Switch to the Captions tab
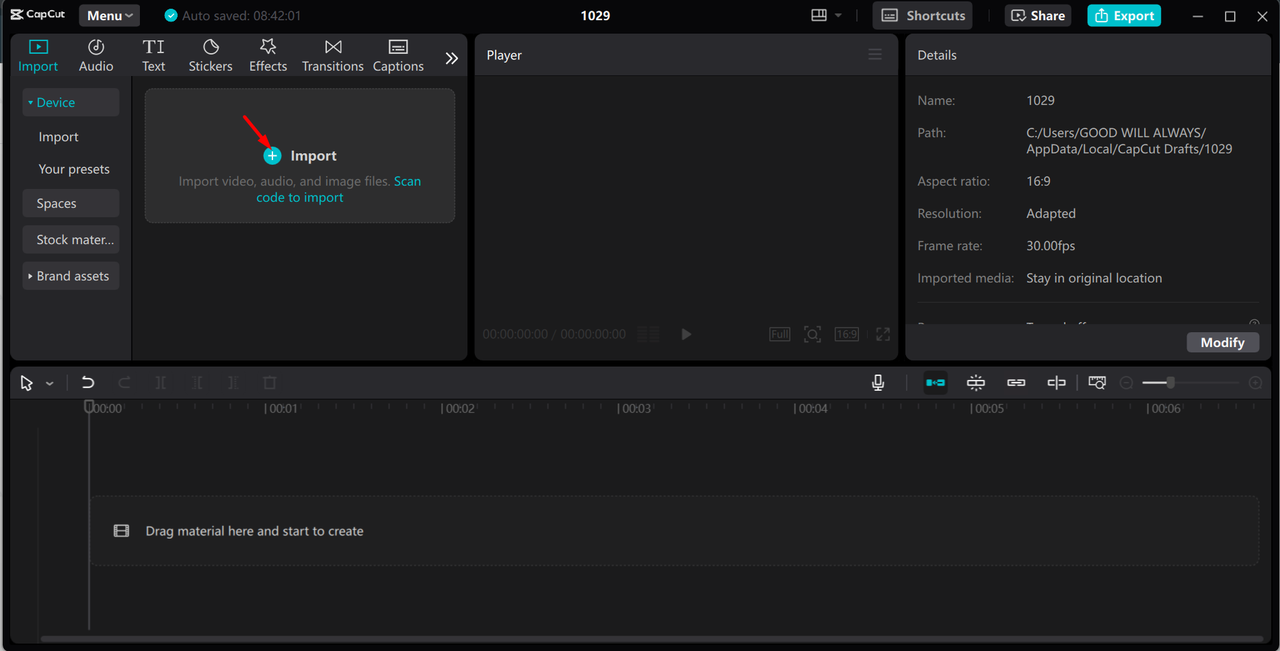Image resolution: width=1280 pixels, height=651 pixels. coord(398,55)
